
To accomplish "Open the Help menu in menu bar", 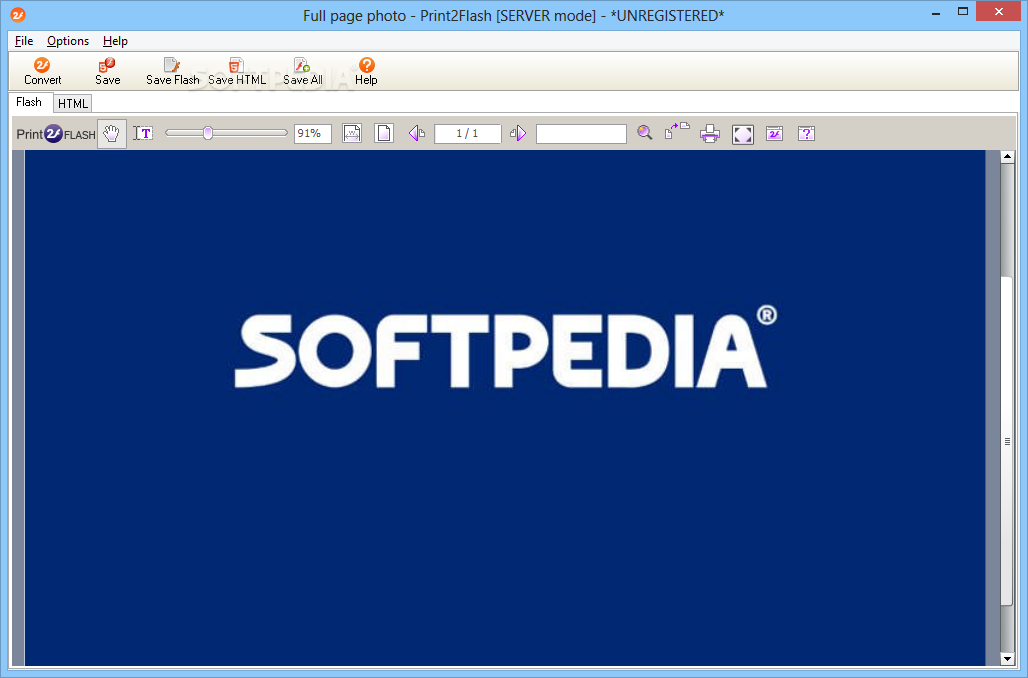I will click(115, 41).
